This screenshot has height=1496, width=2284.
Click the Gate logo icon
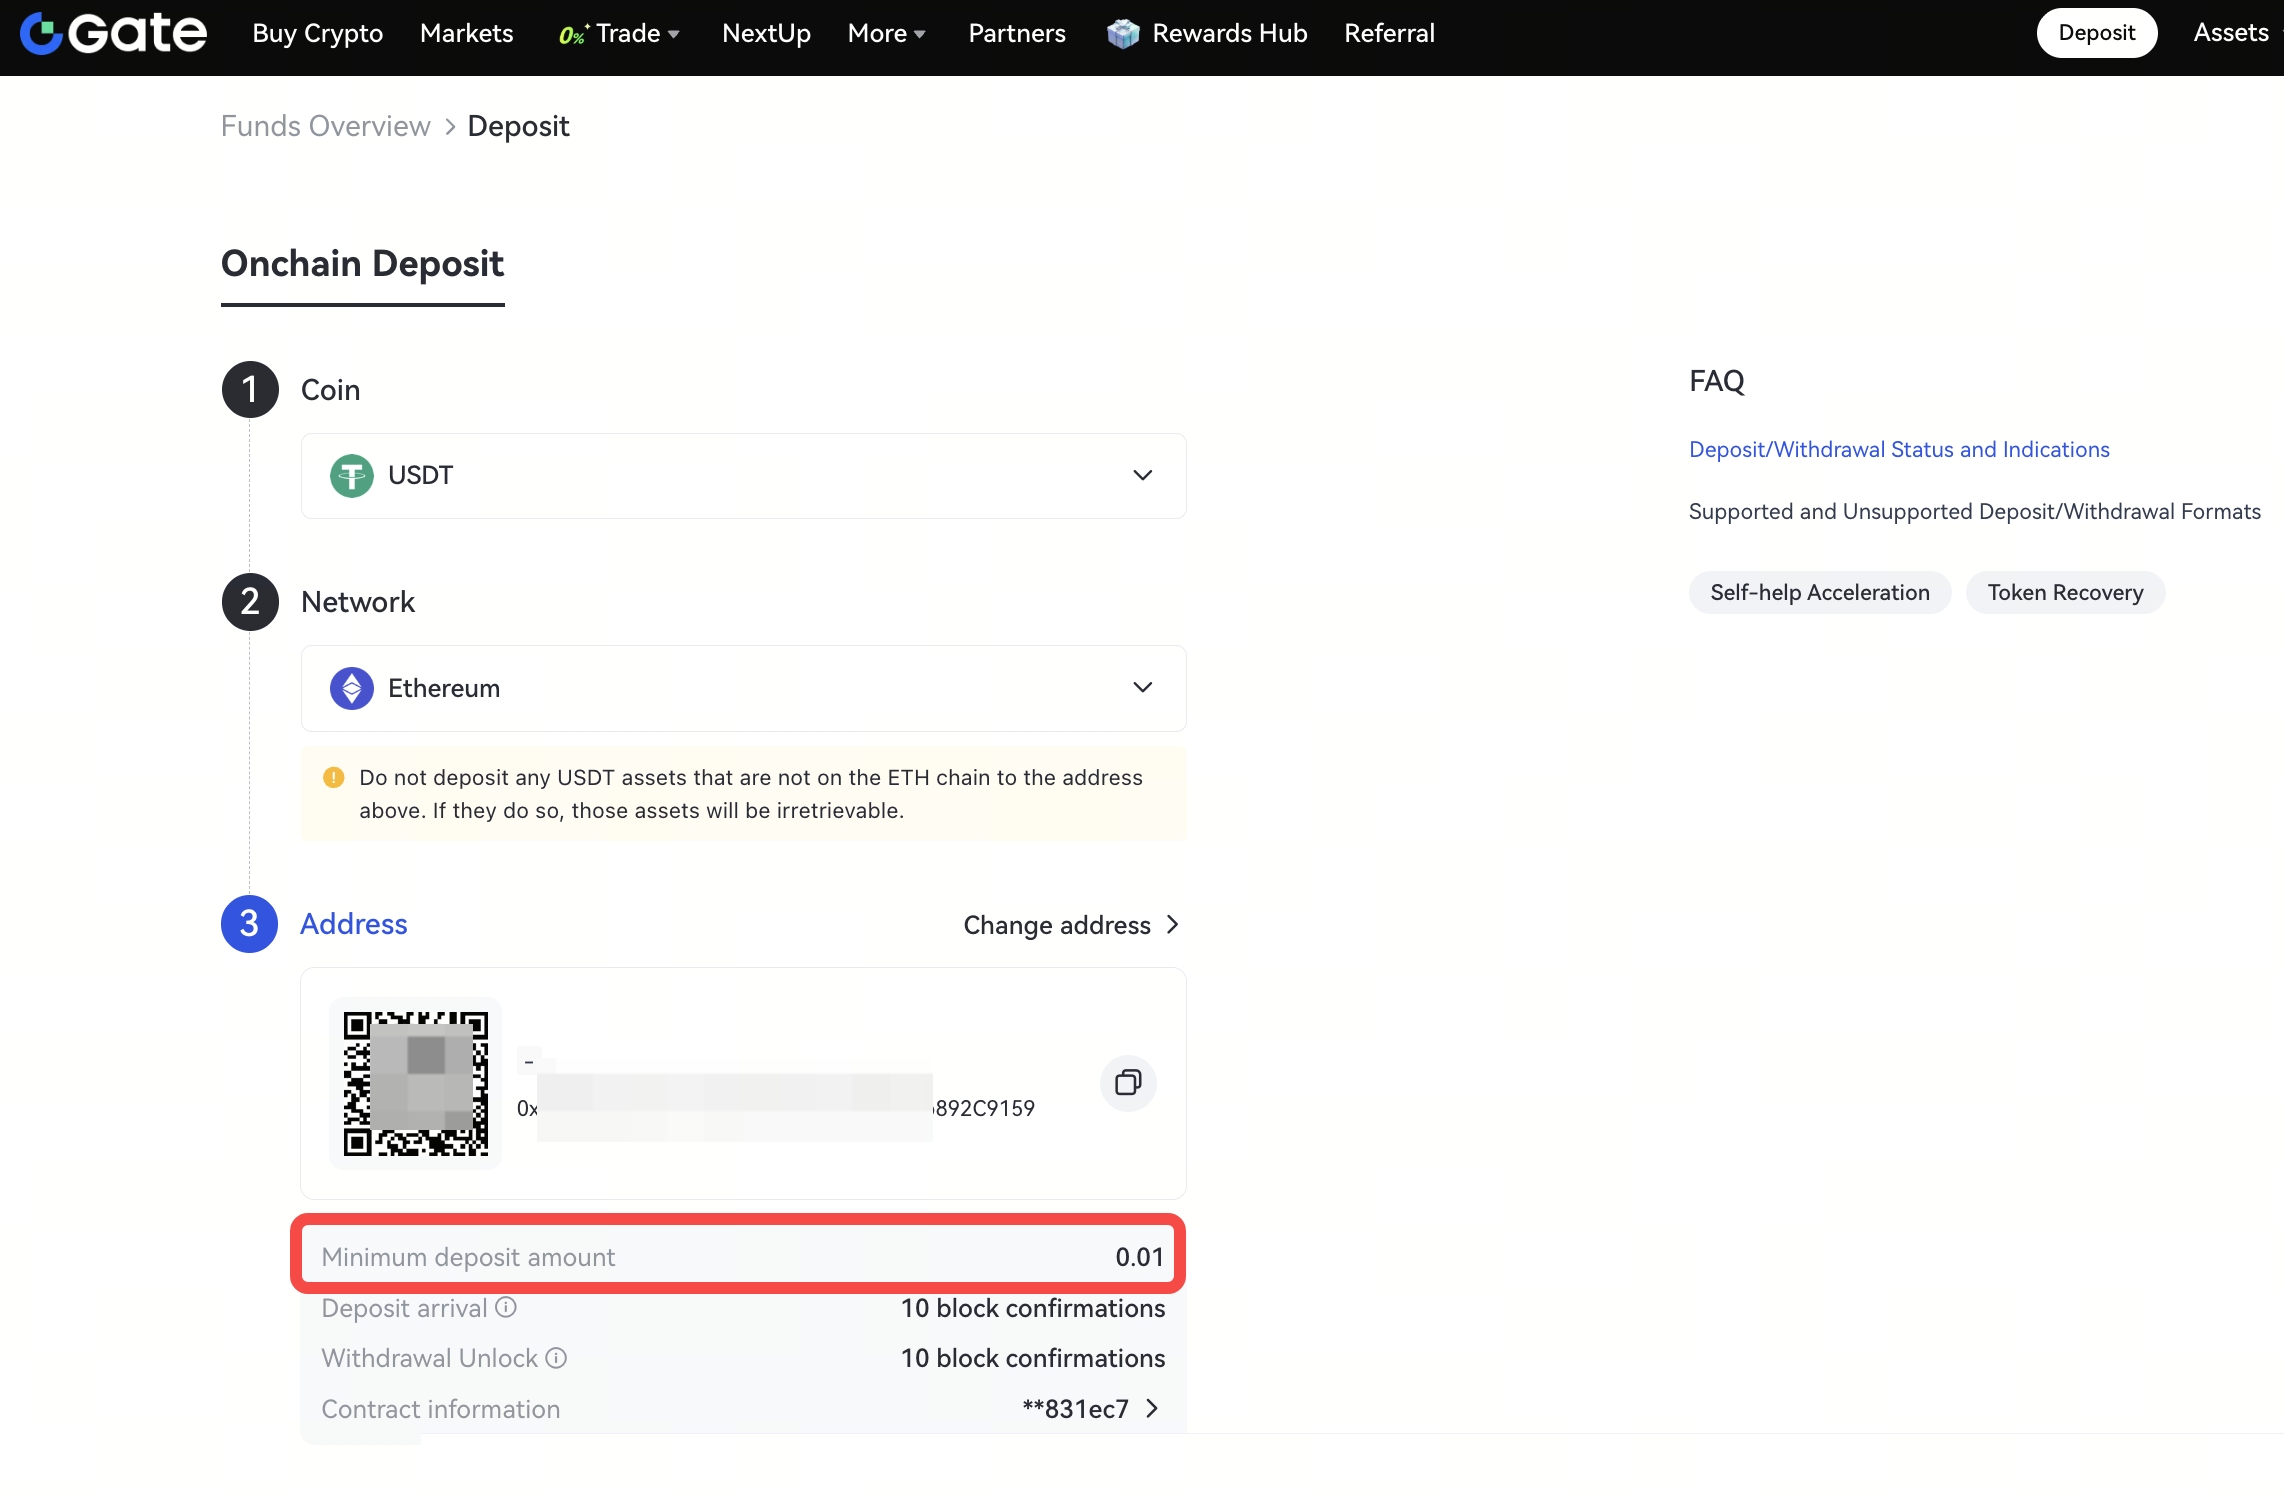[42, 33]
